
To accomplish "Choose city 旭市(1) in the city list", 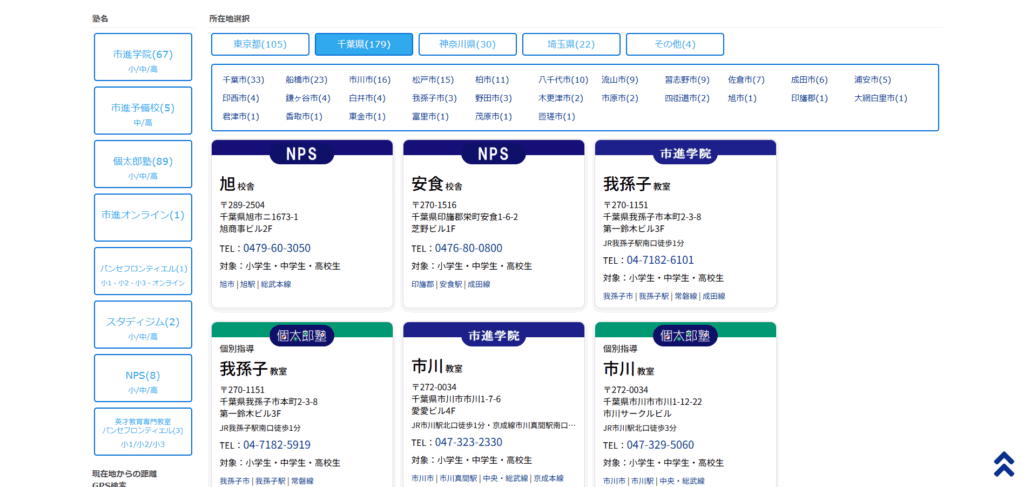I will coord(743,99).
